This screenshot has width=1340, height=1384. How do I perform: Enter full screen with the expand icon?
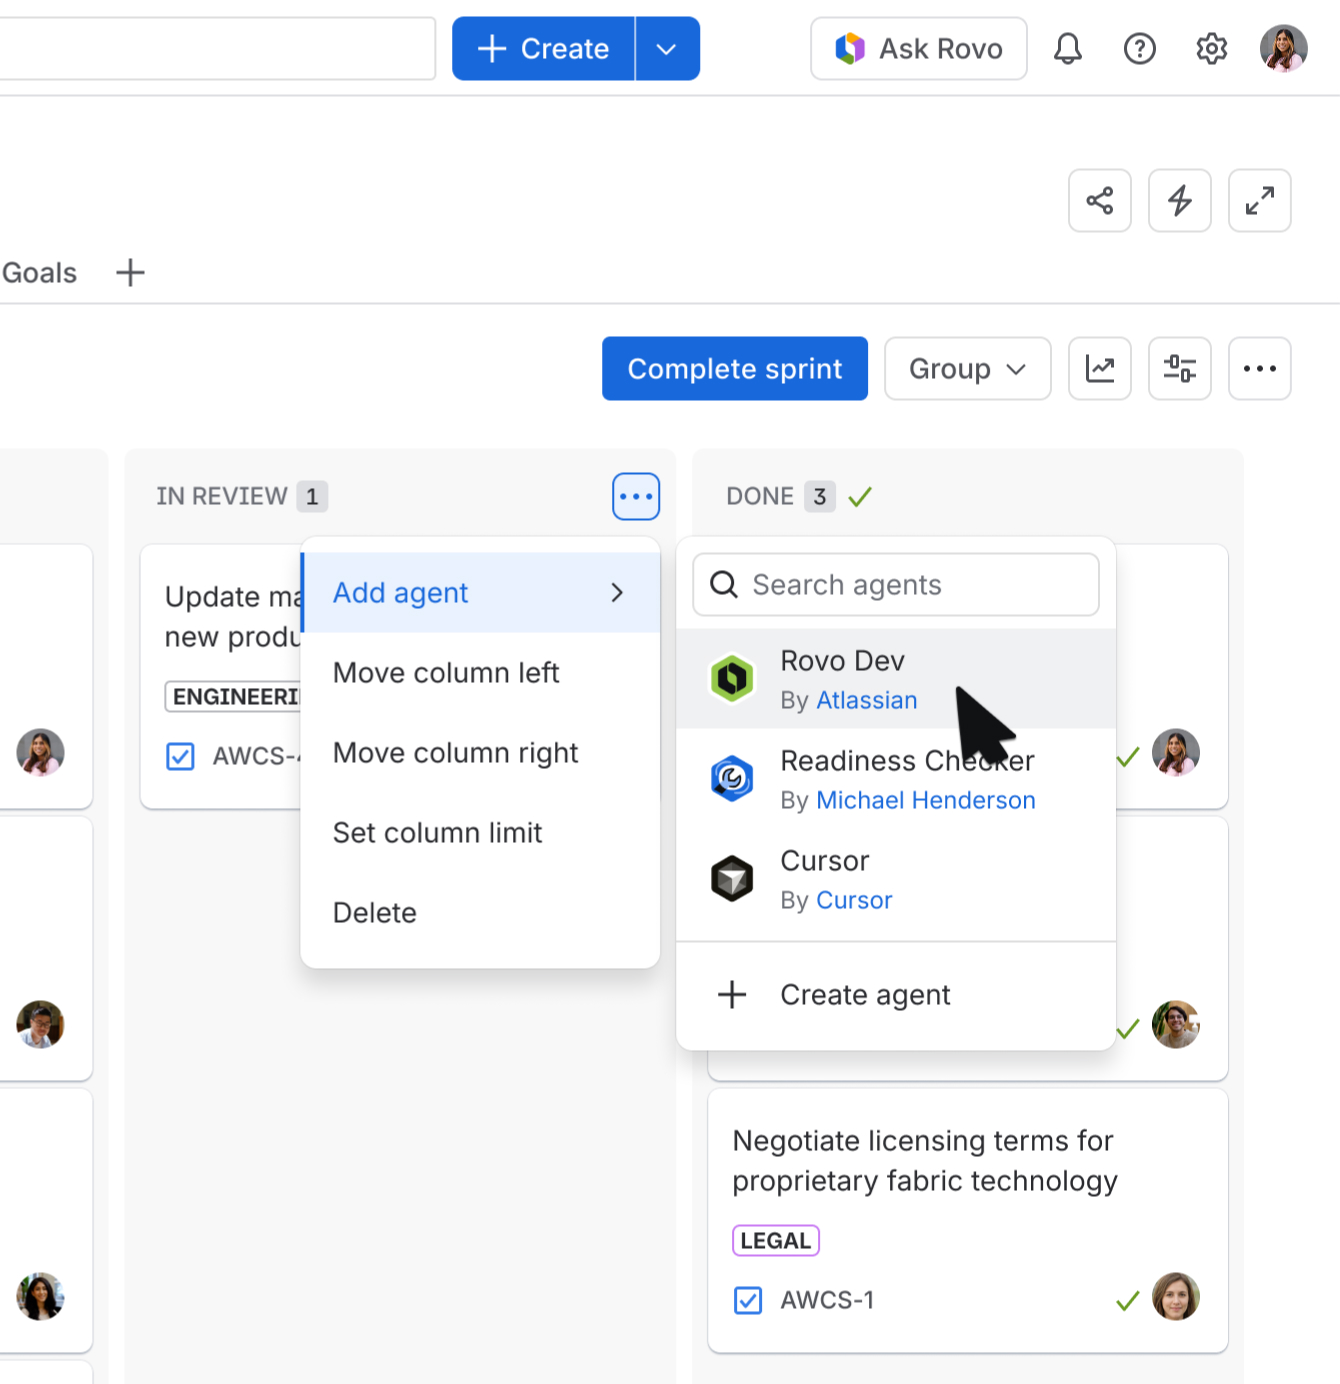(1260, 200)
